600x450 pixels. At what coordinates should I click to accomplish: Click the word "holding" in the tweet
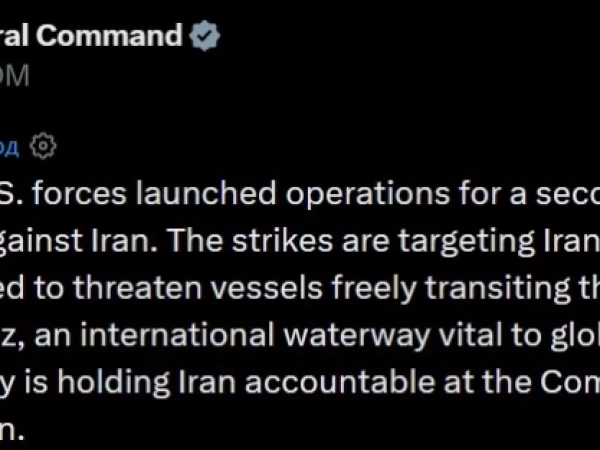click(113, 383)
